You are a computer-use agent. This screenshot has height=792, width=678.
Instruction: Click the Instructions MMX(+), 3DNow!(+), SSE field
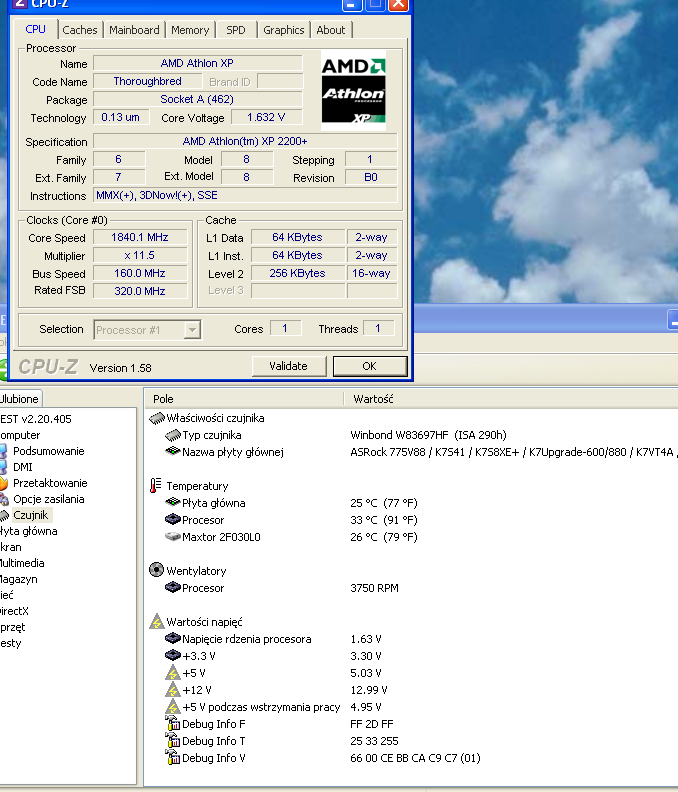click(245, 195)
